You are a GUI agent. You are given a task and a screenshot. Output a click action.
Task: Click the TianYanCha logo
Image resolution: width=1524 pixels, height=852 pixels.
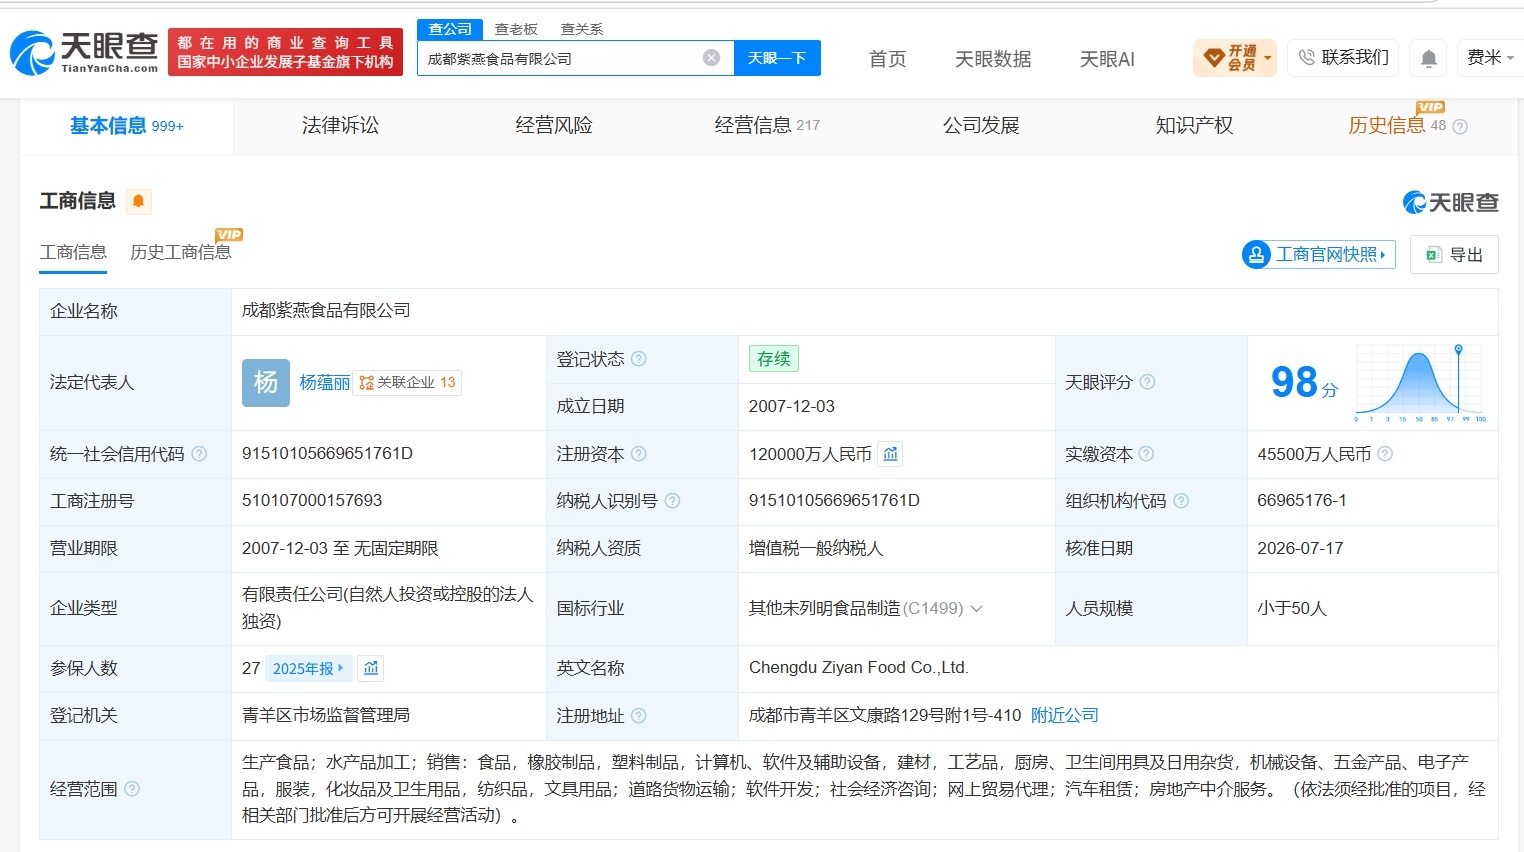84,52
